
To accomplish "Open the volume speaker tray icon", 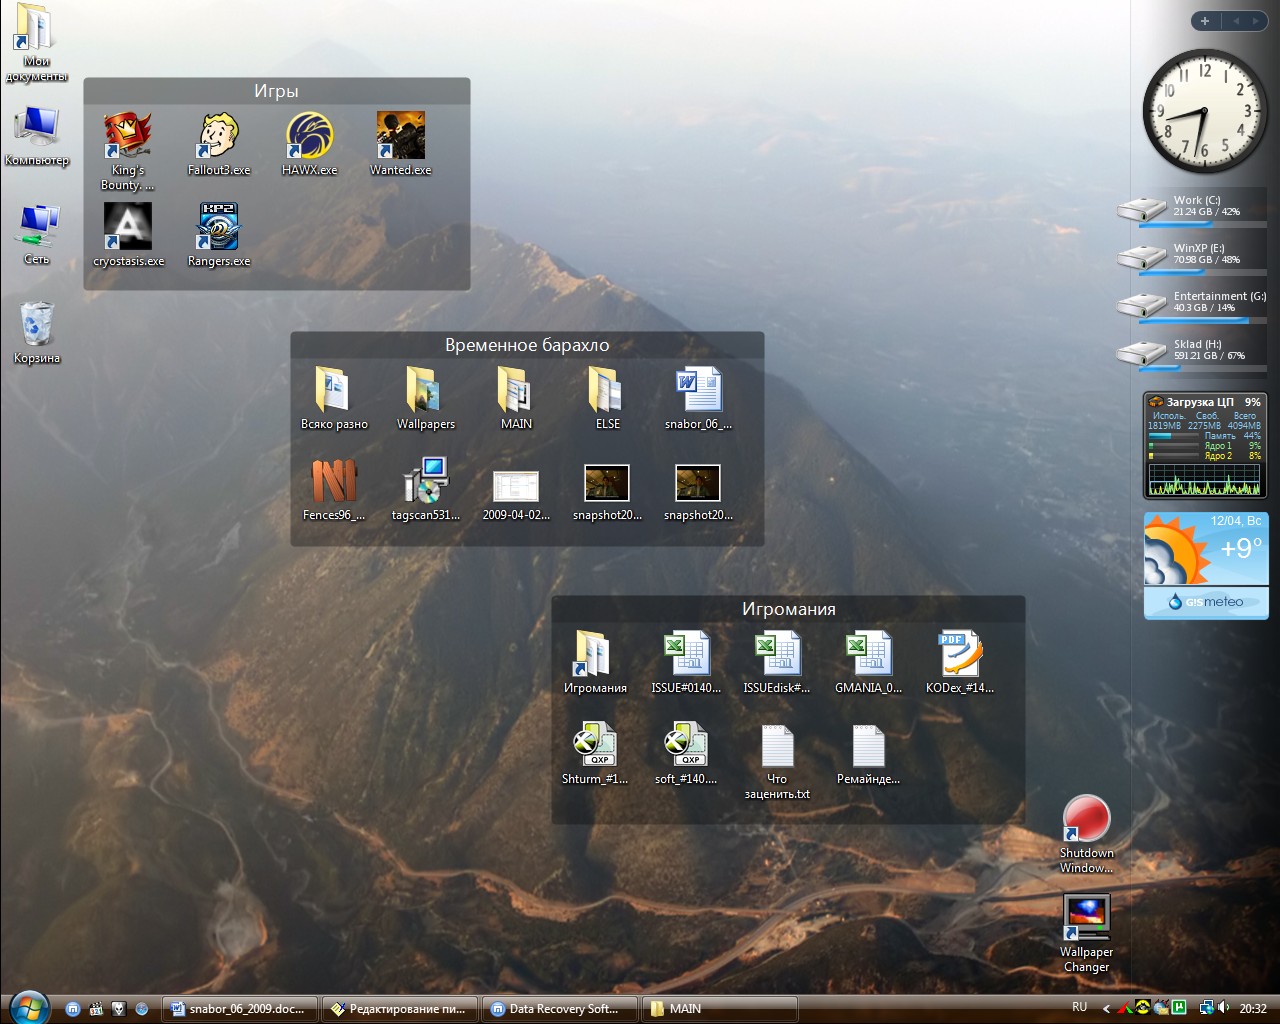I will coord(1224,1007).
